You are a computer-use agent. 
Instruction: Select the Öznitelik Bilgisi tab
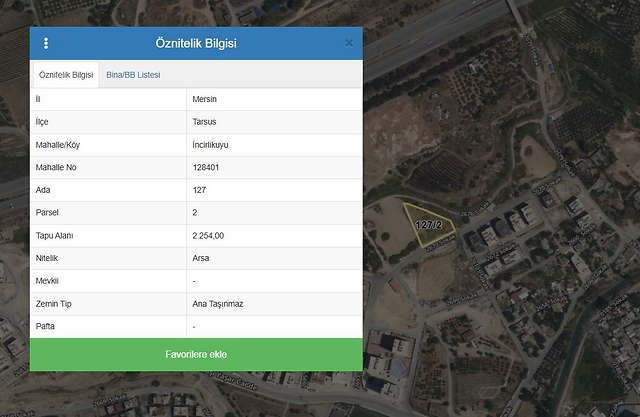pos(65,75)
